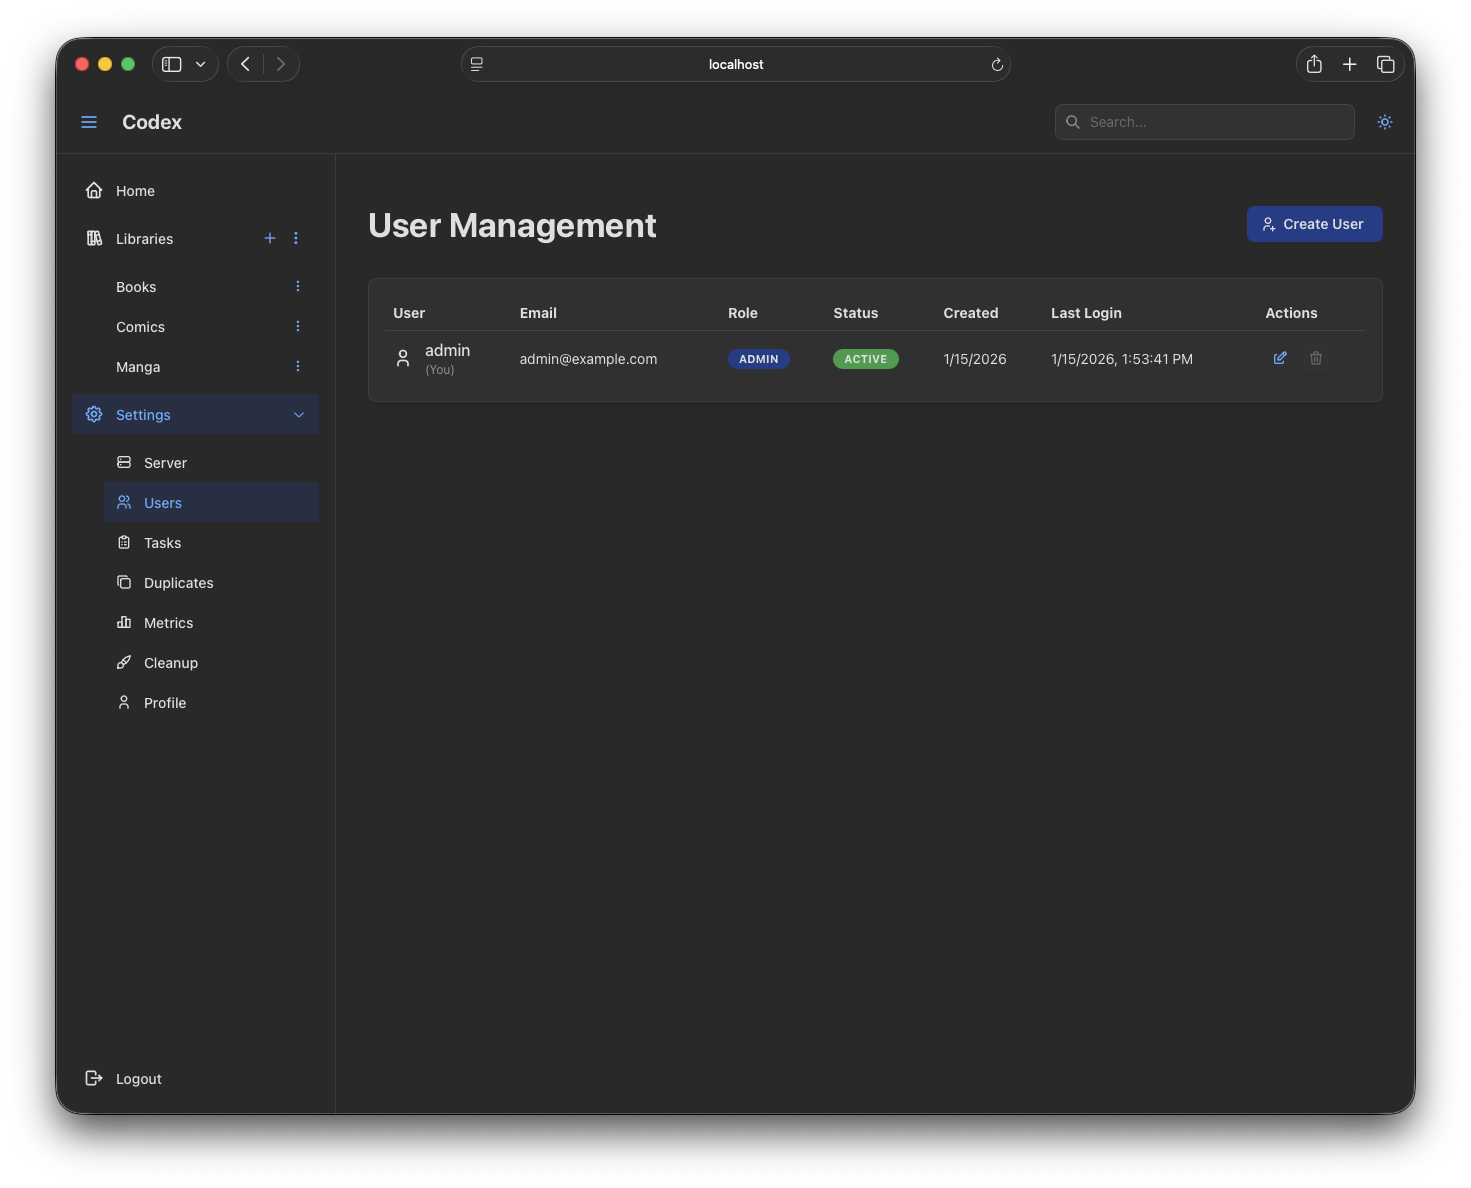Click inside the Search field

[1204, 121]
